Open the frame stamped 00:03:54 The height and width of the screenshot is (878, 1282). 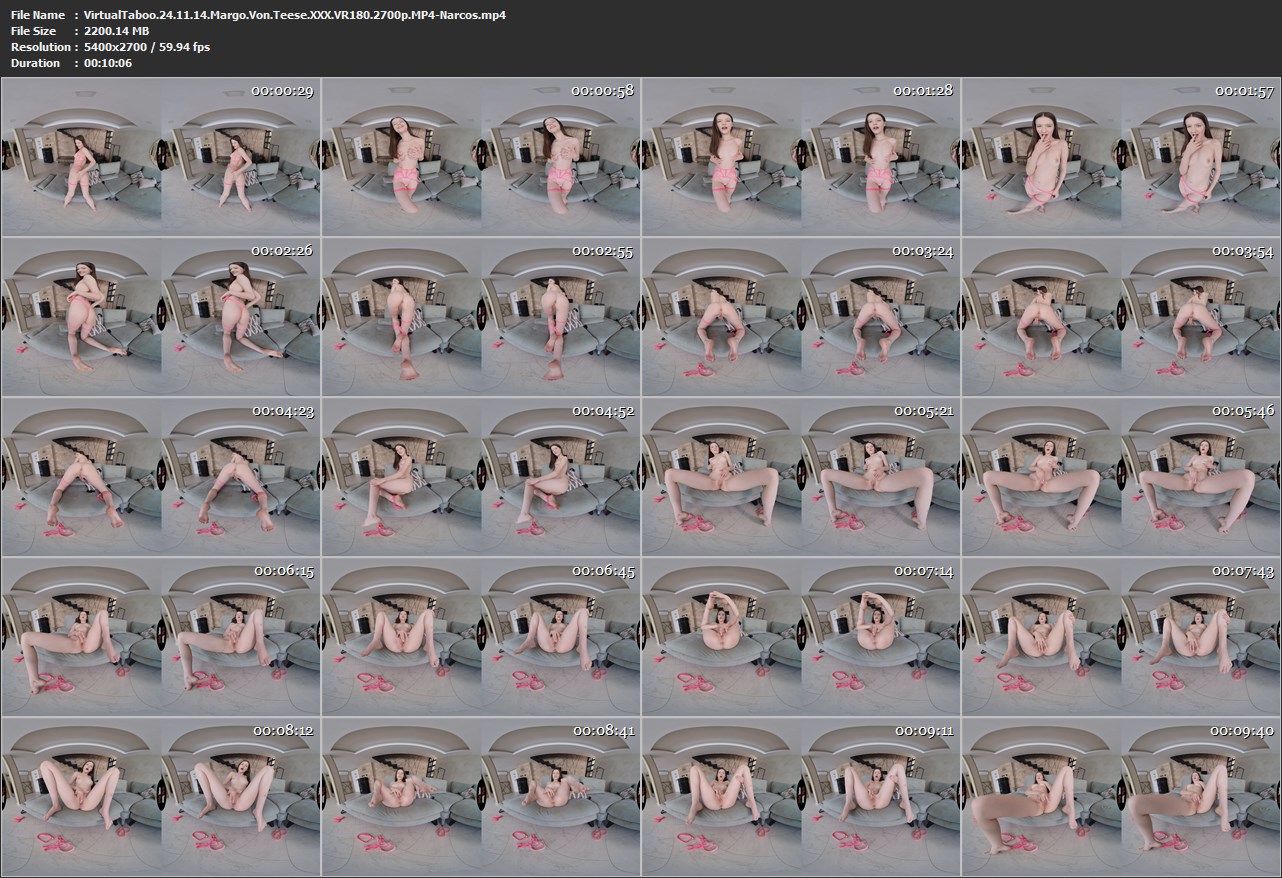1121,316
